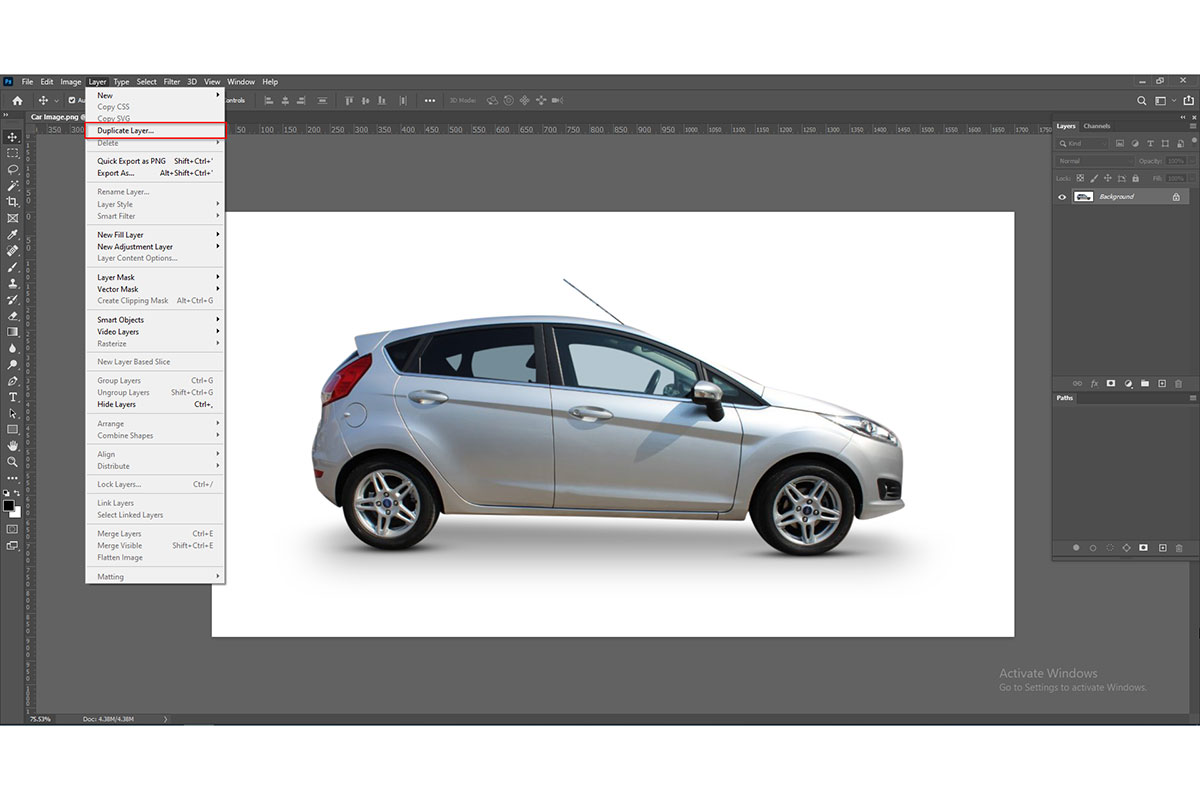
Task: Set a new foreground color swatch
Action: click(x=10, y=506)
